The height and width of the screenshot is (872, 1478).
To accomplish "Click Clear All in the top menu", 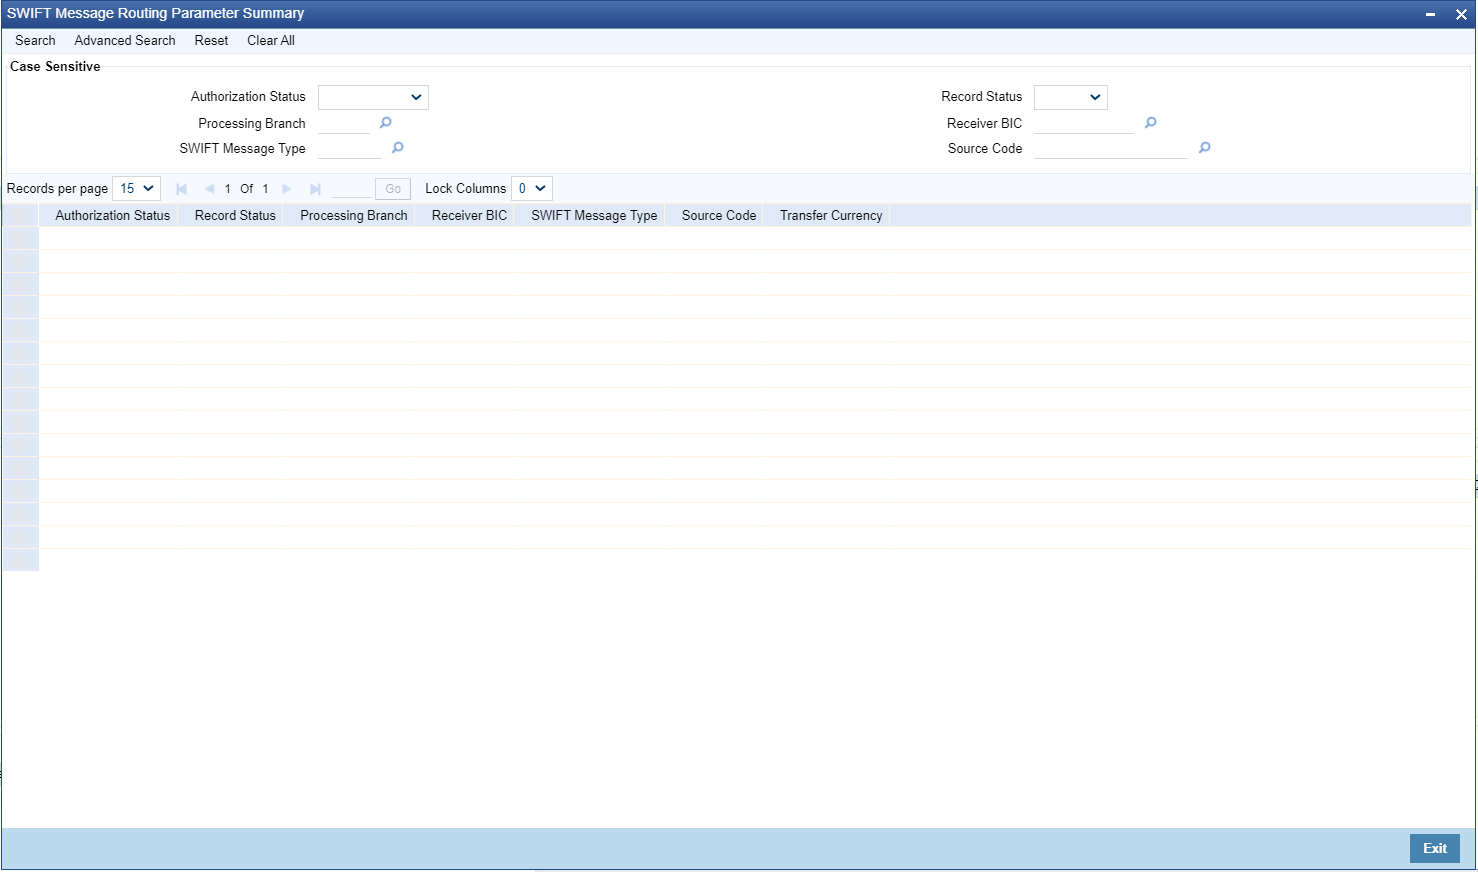I will click(x=271, y=41).
